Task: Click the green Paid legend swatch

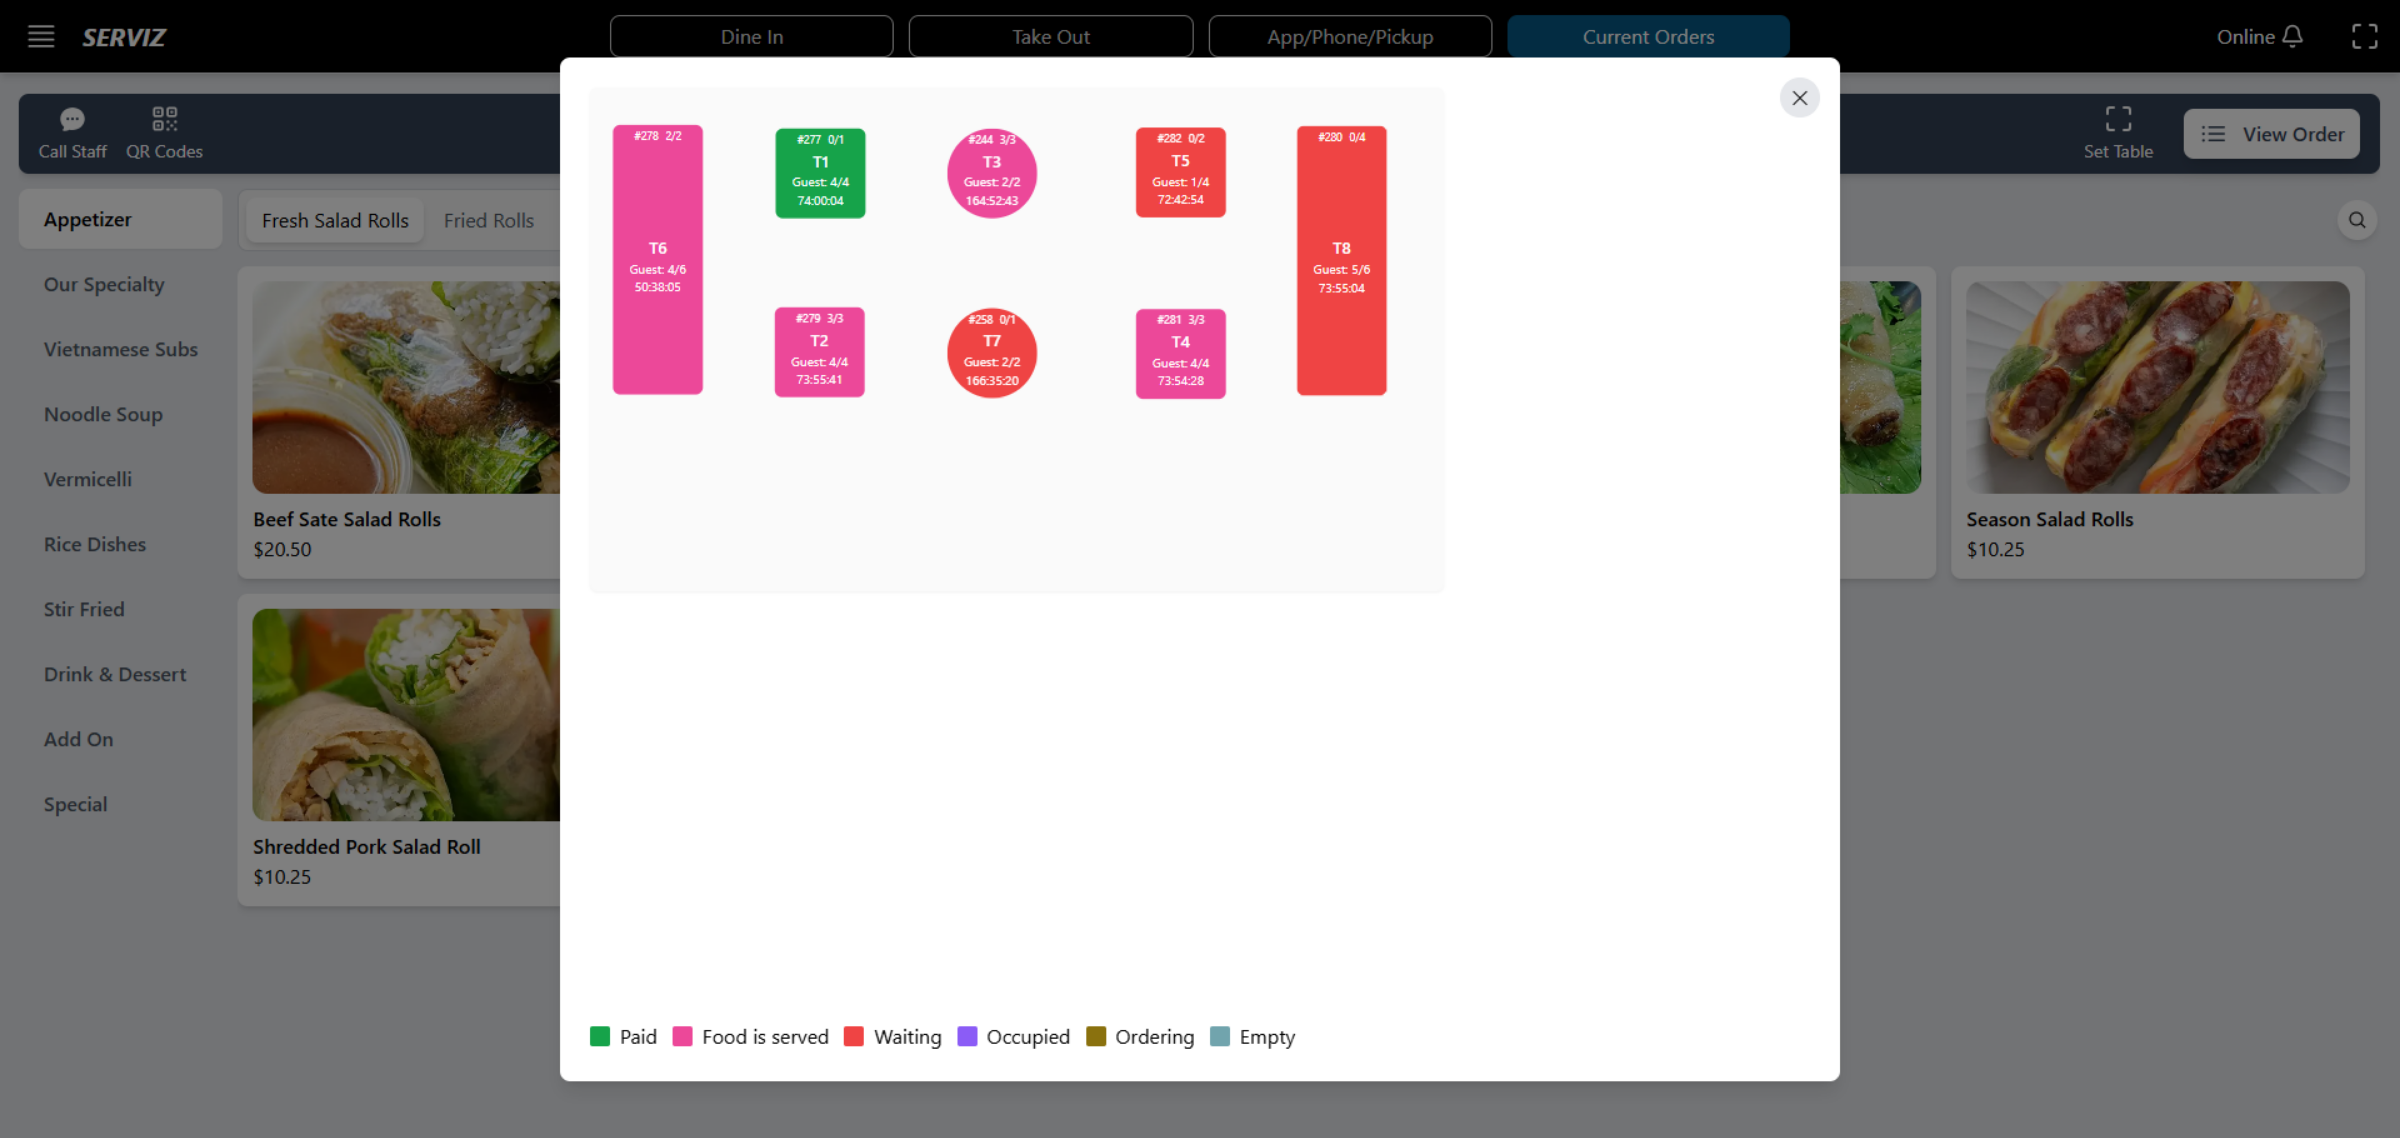Action: [x=600, y=1036]
